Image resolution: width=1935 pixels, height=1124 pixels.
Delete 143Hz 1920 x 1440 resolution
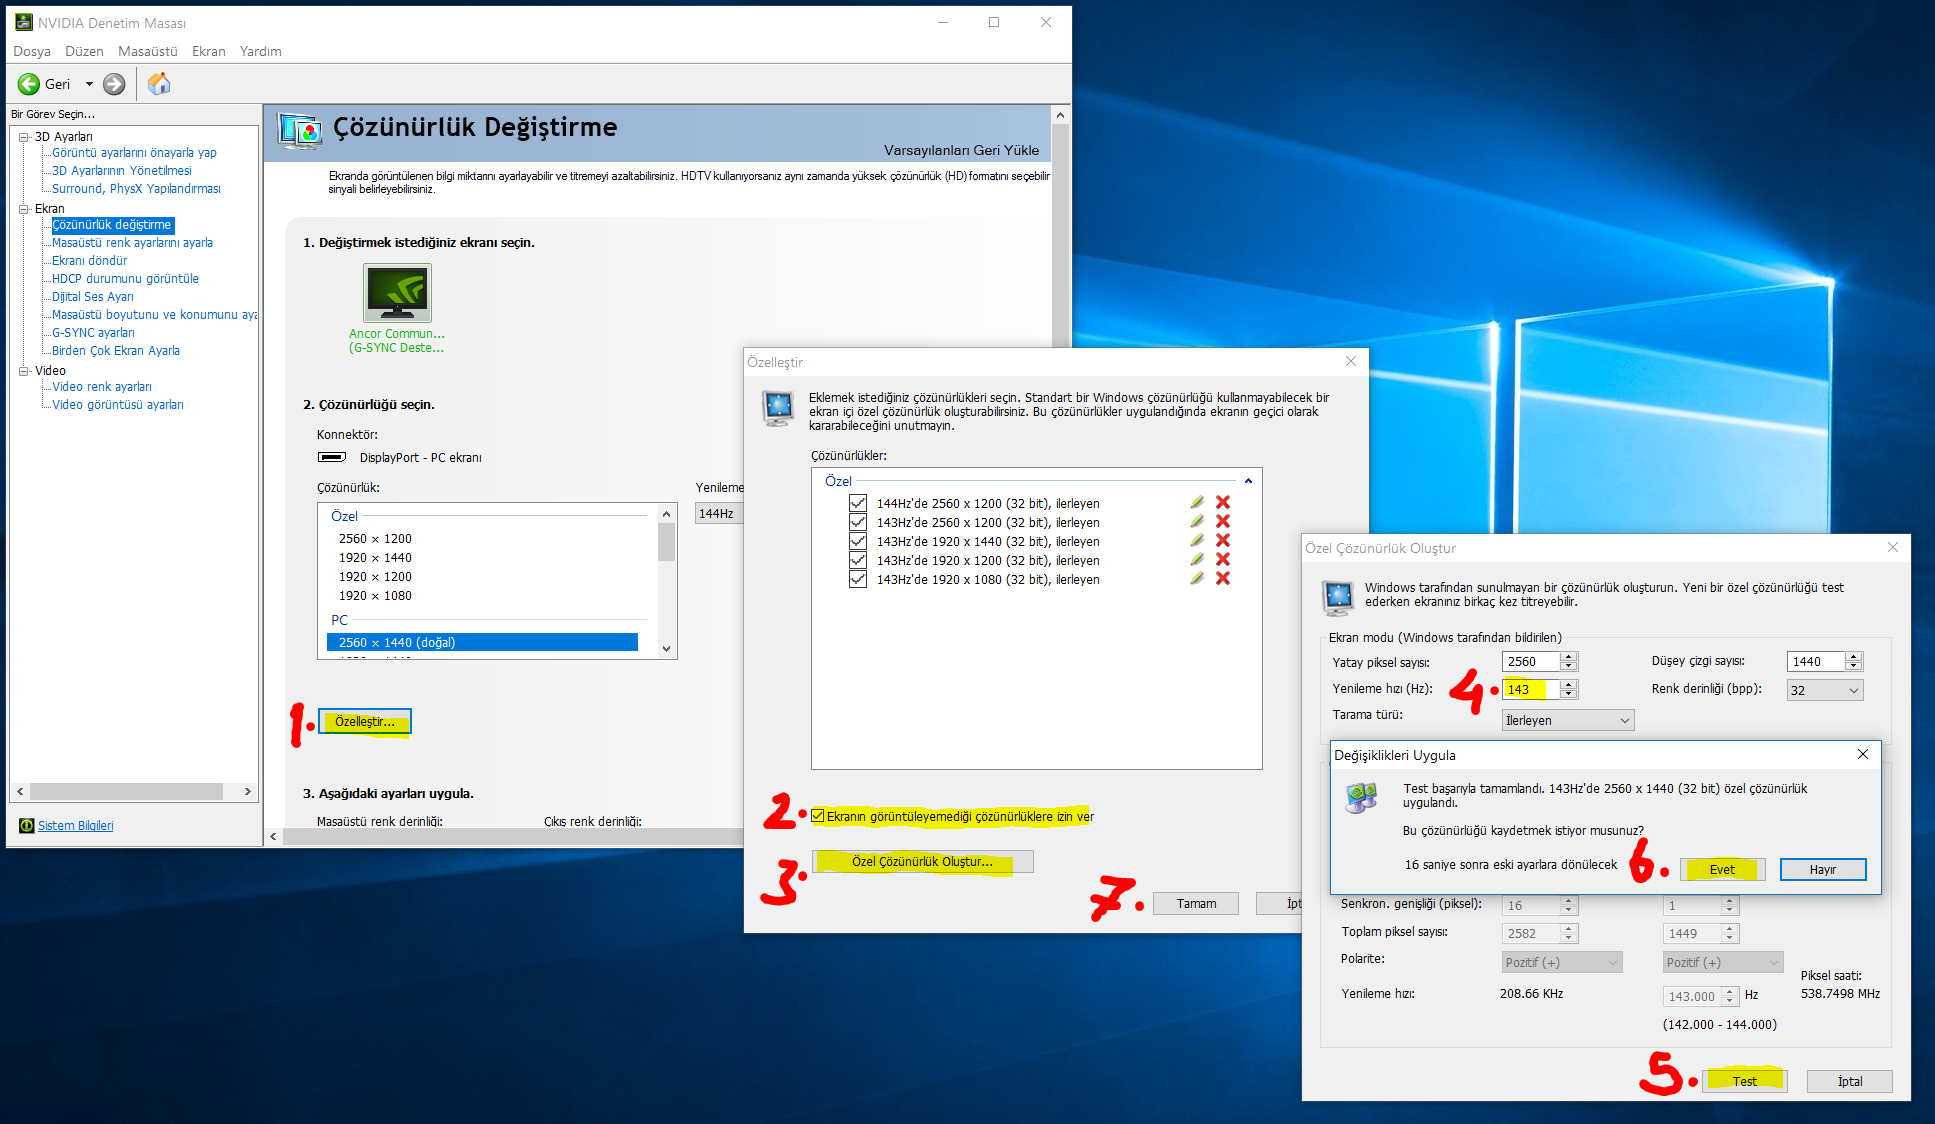click(1223, 540)
